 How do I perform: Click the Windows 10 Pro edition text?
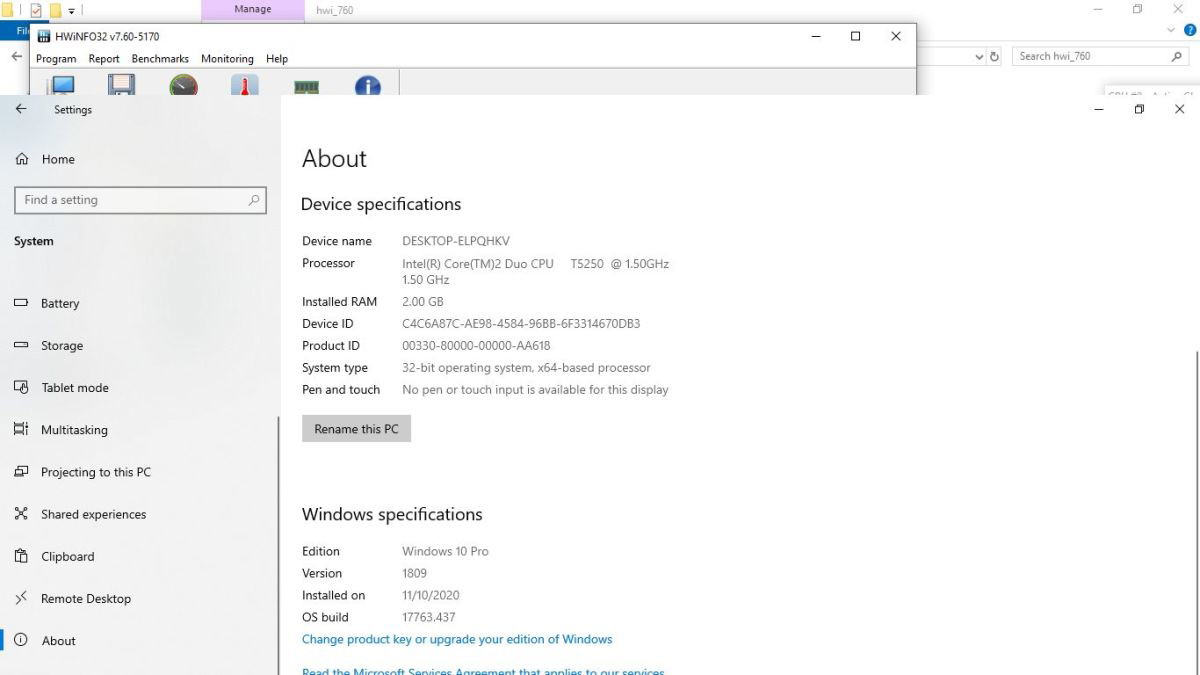[445, 551]
